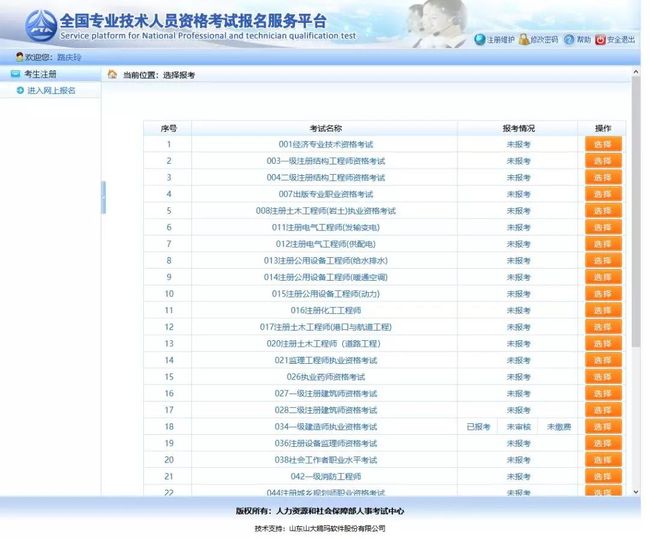Open 进入网上报名 in the sidebar
Screen dimensions: 650x539
click(51, 90)
